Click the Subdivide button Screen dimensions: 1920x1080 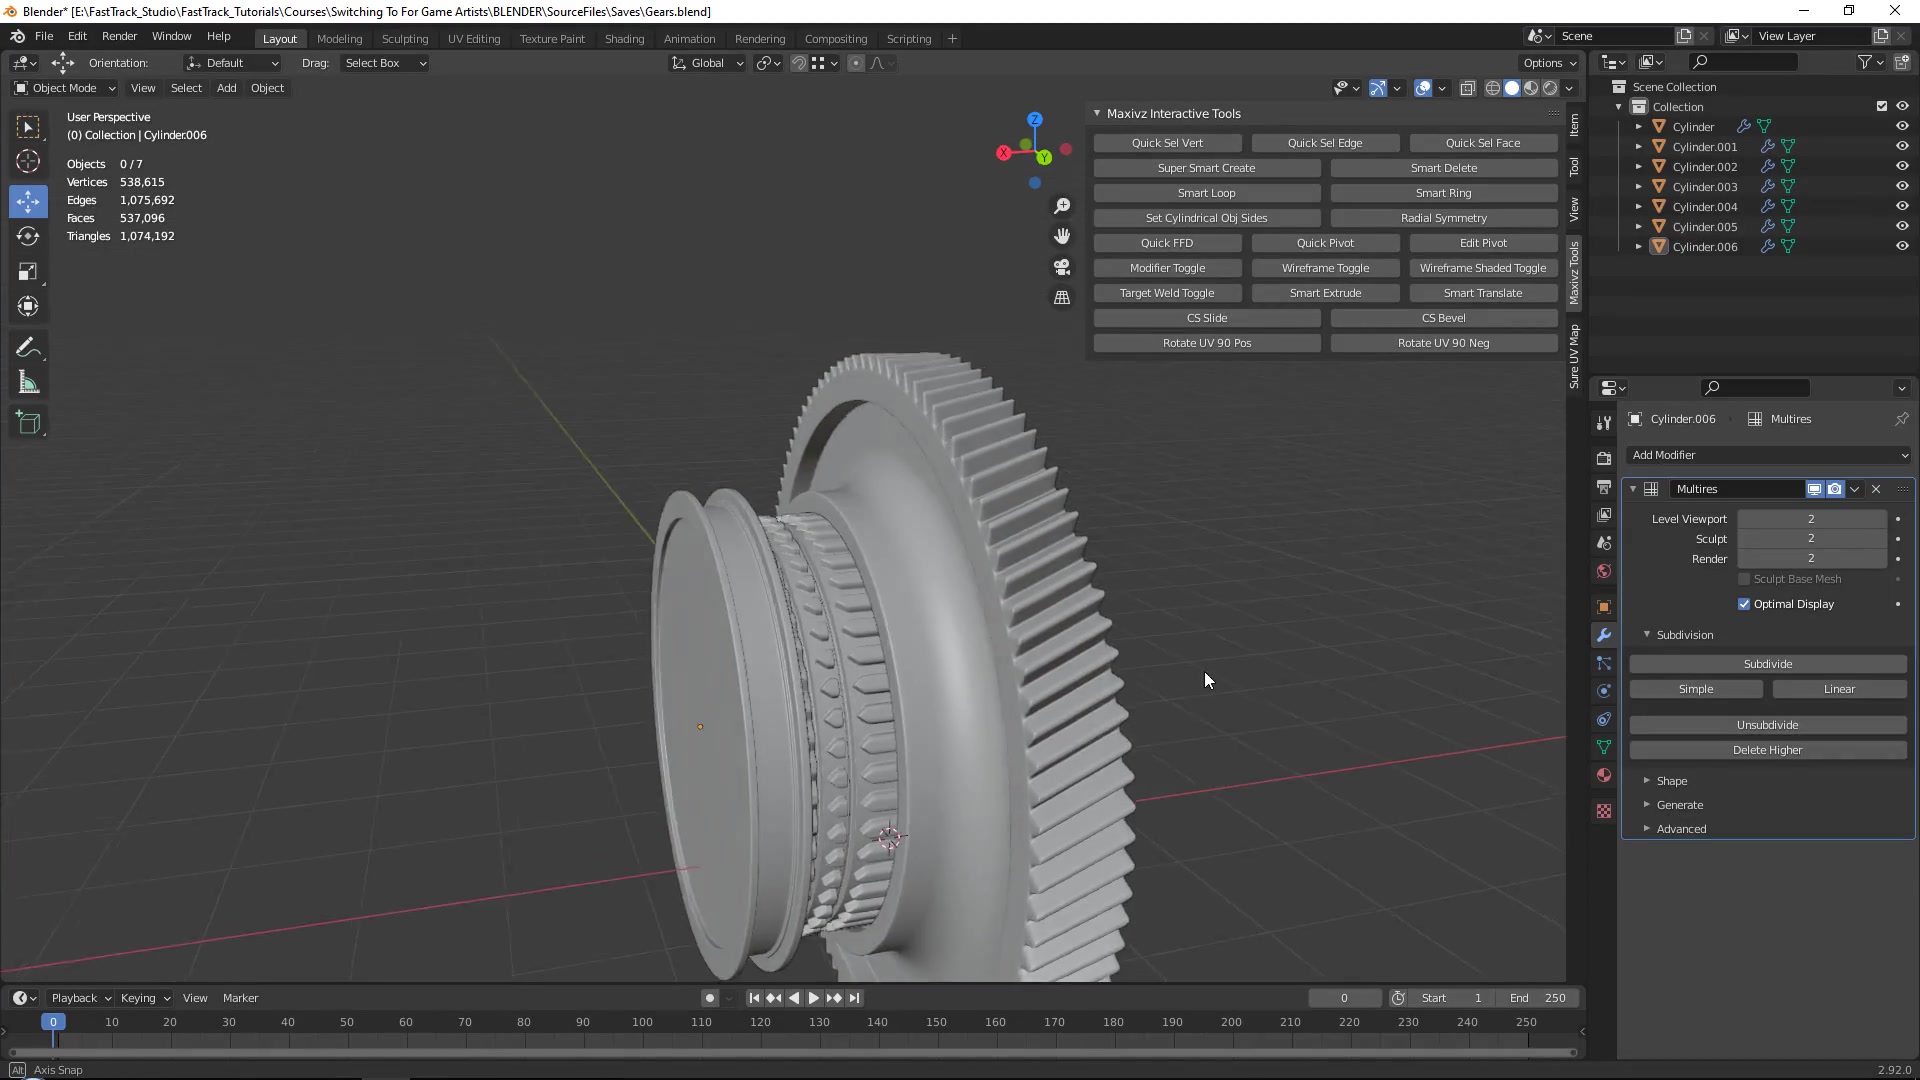tap(1768, 664)
